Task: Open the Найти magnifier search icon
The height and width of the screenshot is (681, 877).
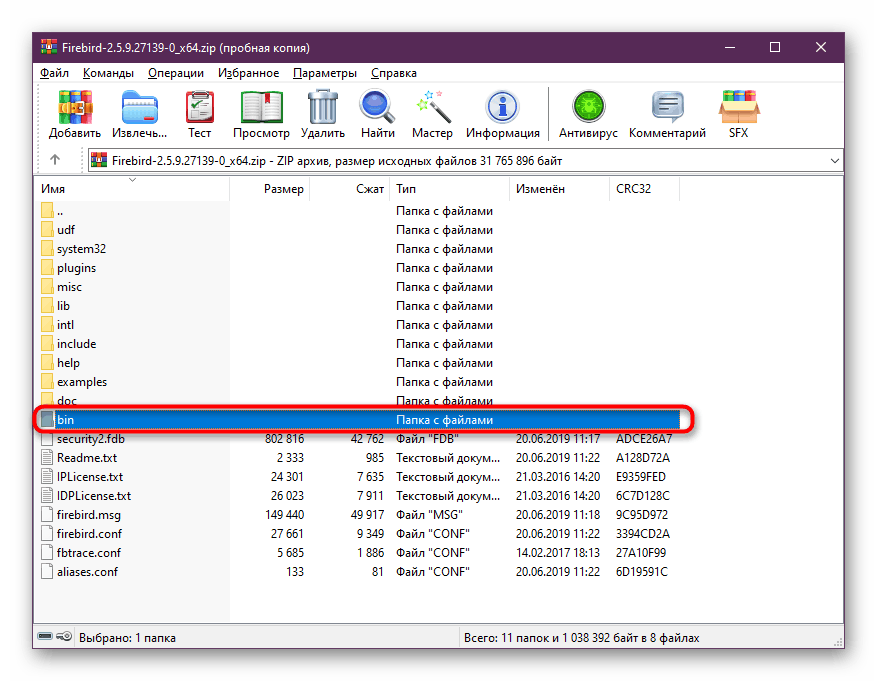Action: [x=378, y=107]
